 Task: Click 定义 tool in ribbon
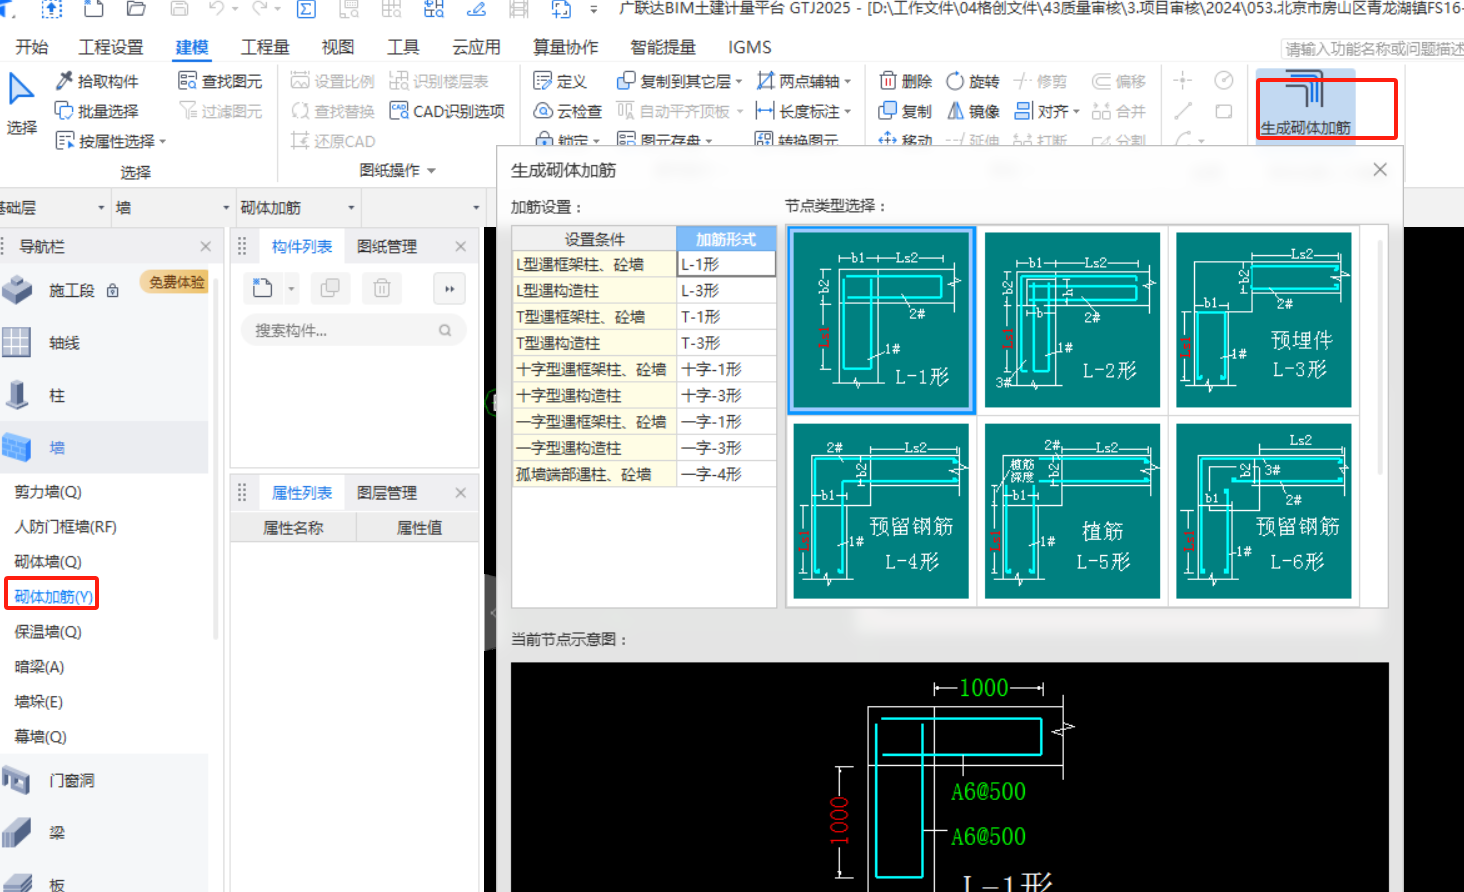(560, 81)
